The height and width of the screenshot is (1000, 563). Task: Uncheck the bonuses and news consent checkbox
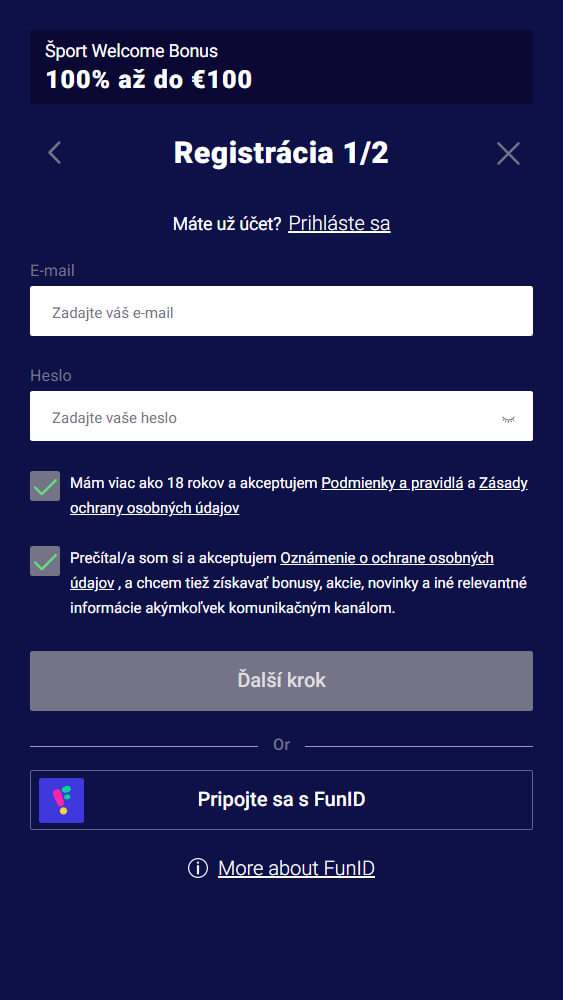45,561
